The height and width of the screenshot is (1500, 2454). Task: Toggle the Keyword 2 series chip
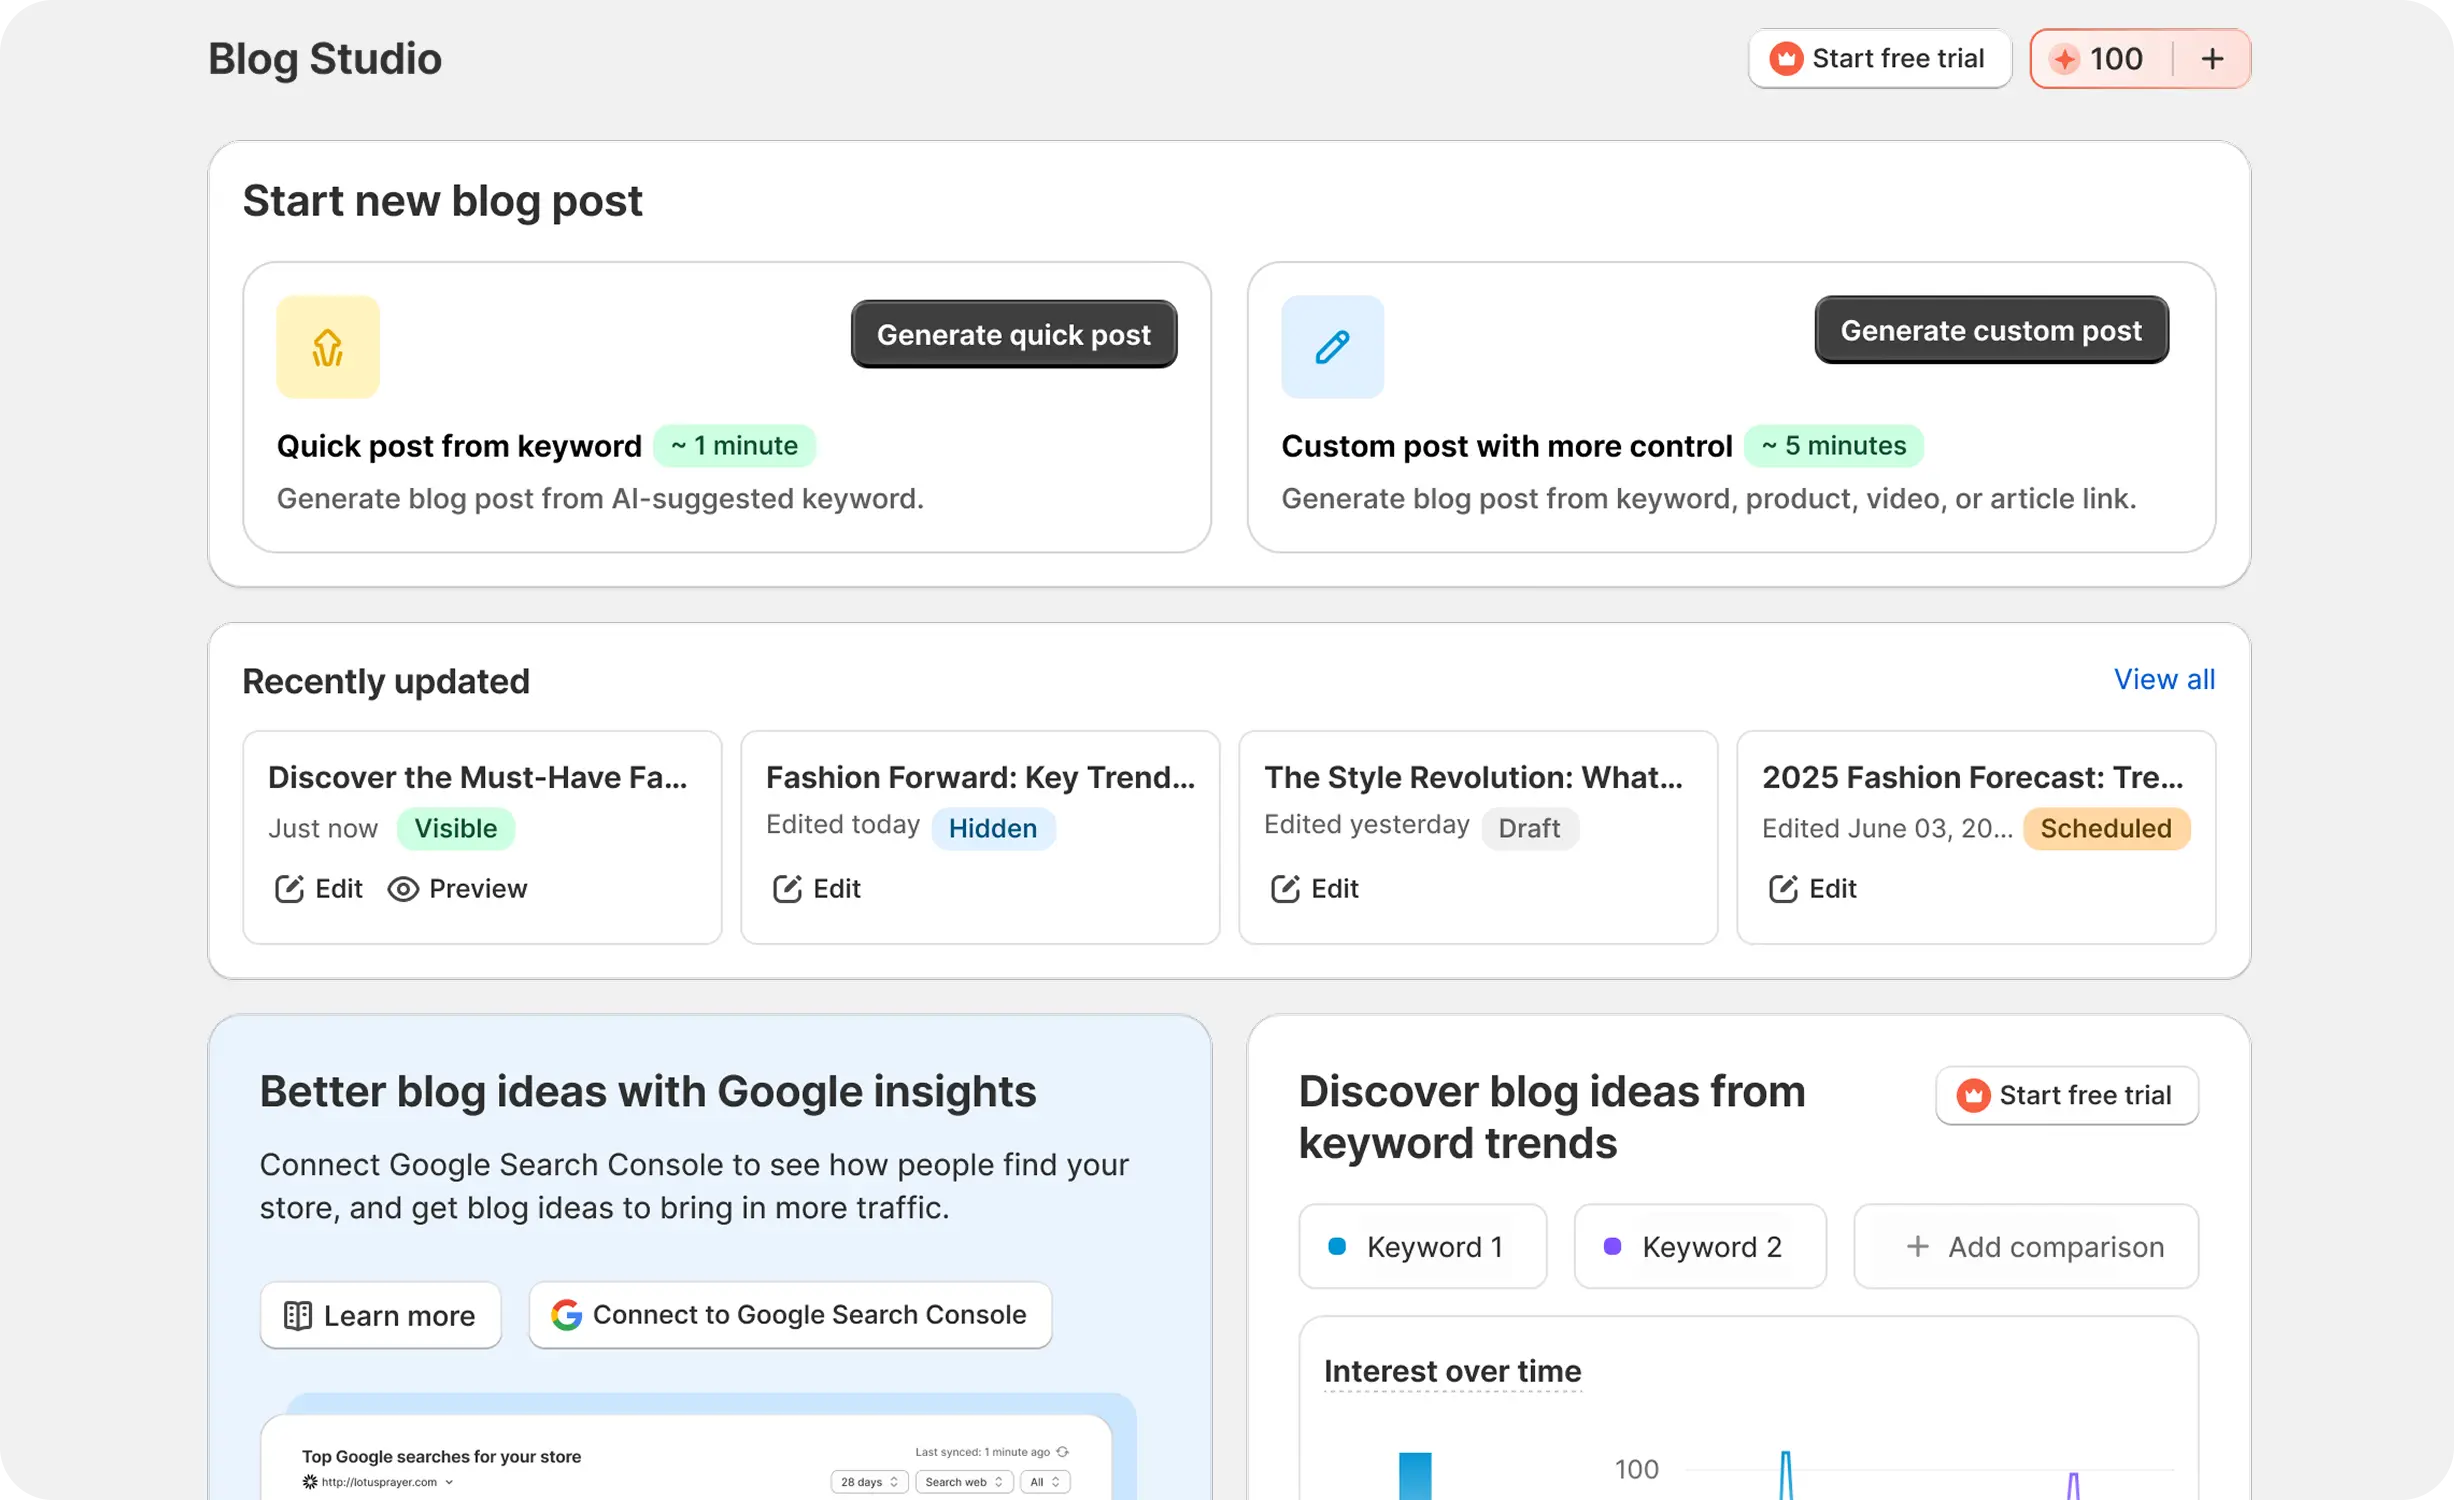pos(1699,1247)
